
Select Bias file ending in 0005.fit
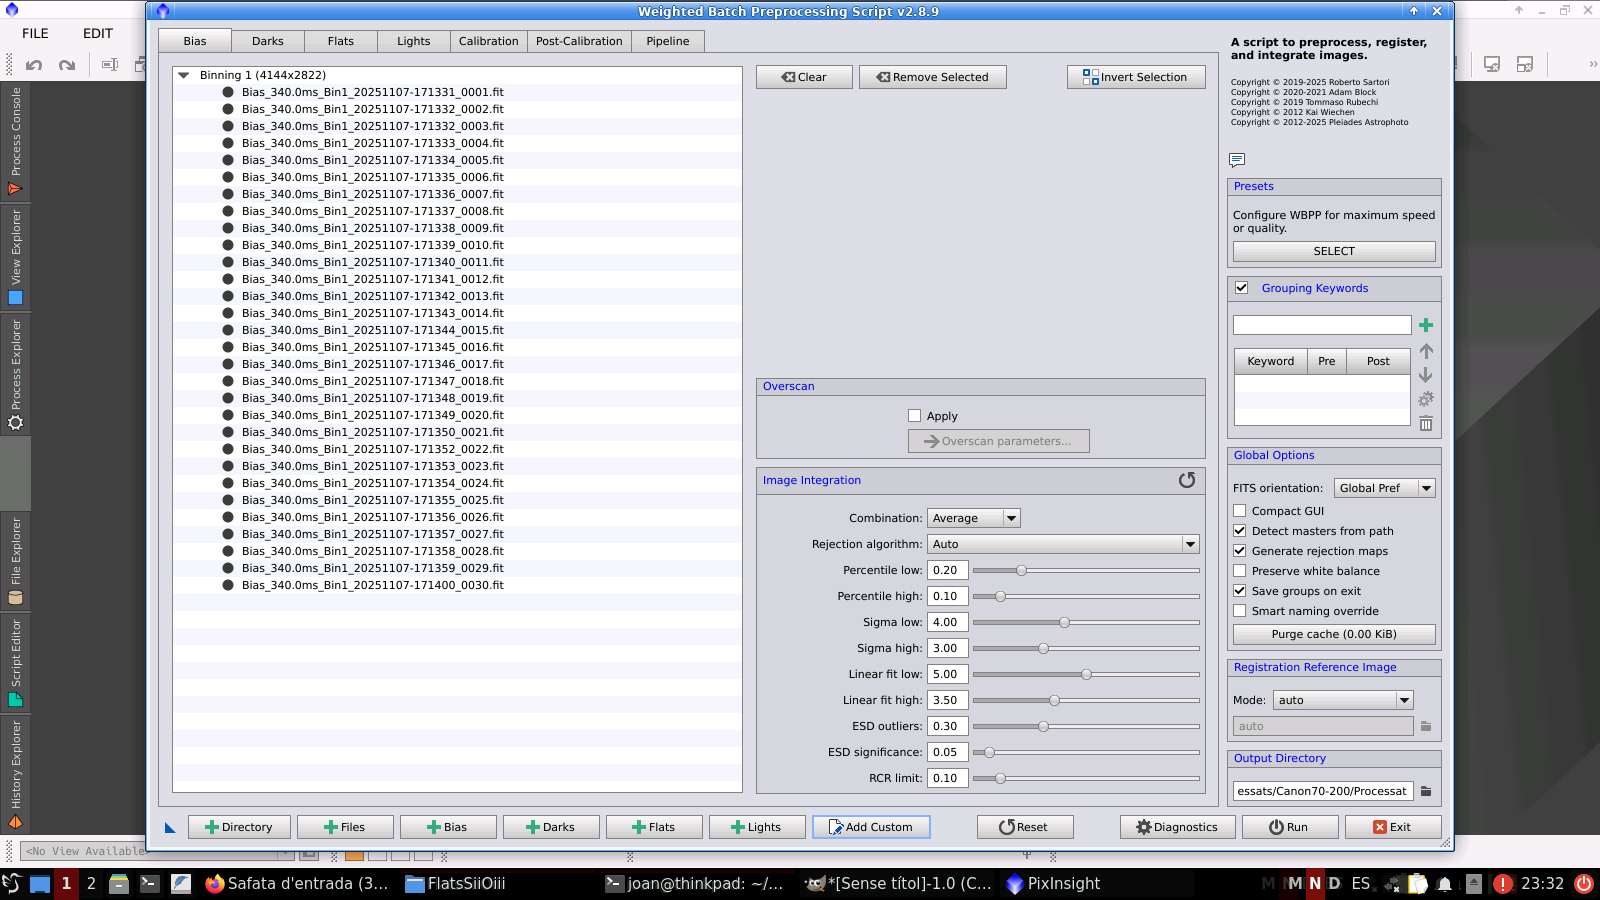coord(372,160)
